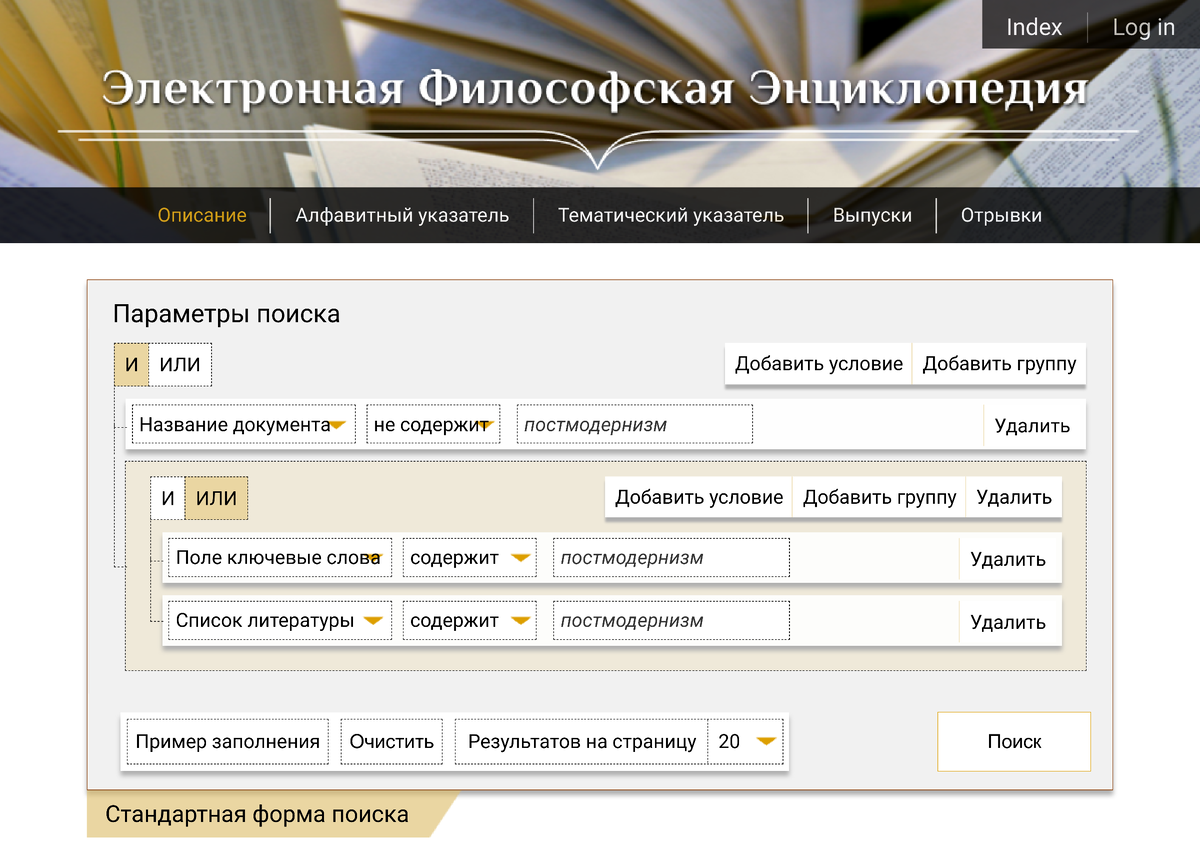Delete the Поле ключевые слова condition

tap(1008, 559)
